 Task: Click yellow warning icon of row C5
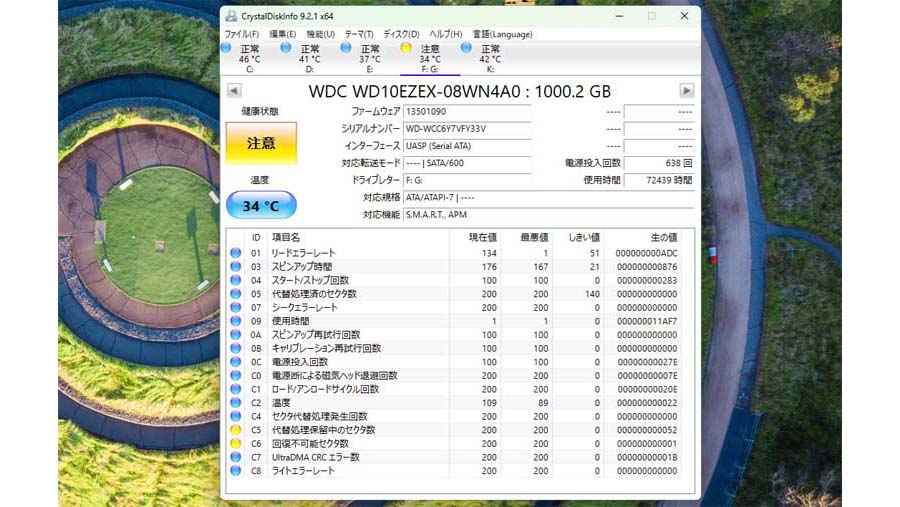pyautogui.click(x=235, y=430)
